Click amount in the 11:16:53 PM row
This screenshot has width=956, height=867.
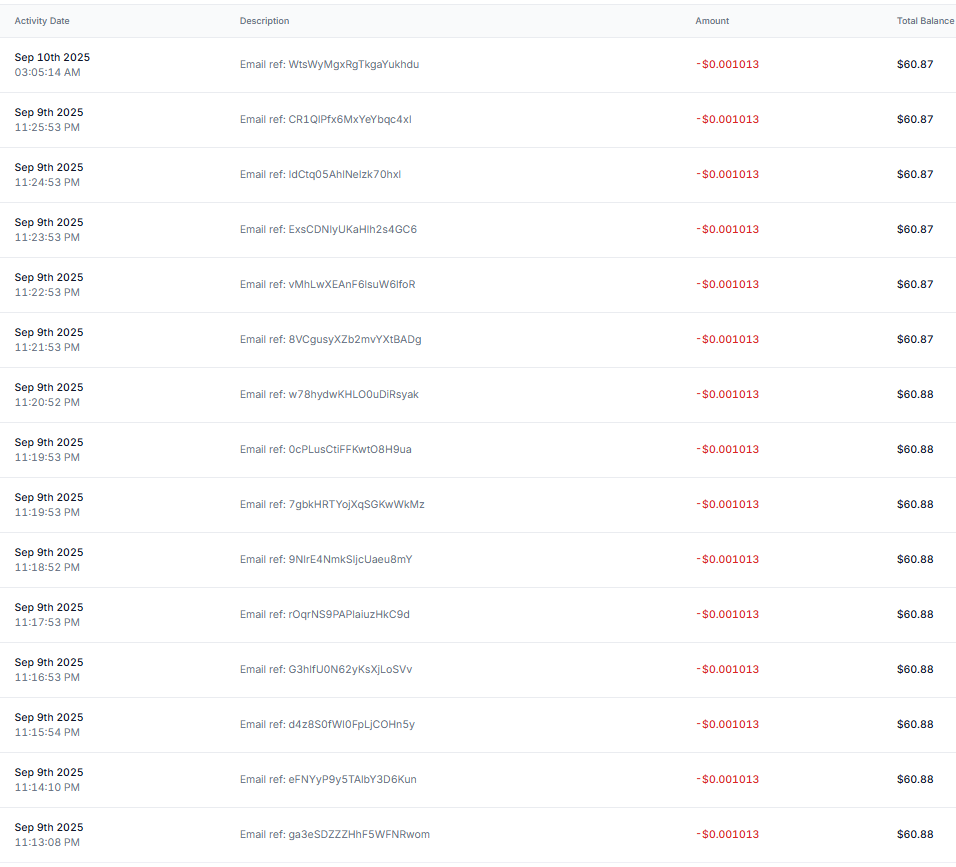(727, 670)
